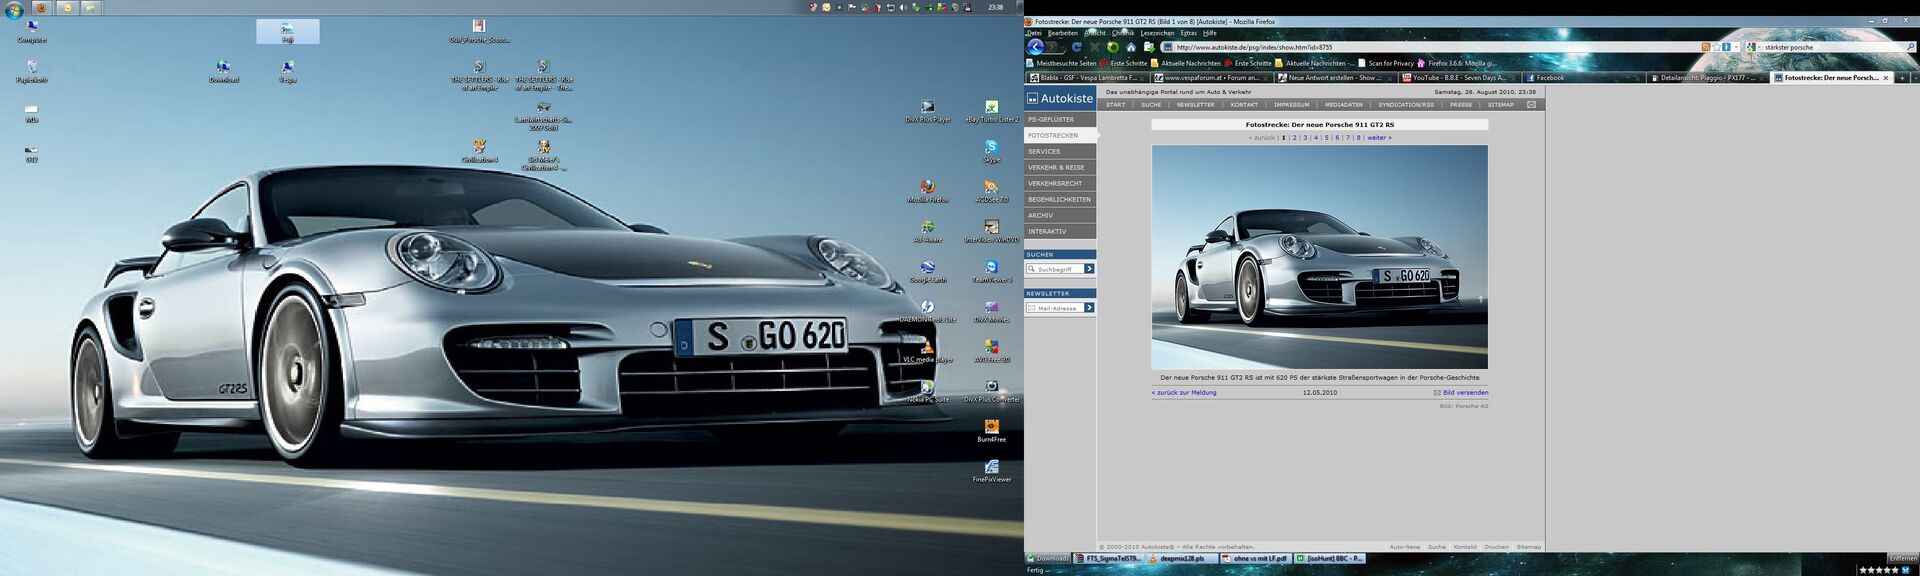Viewport: 1920px width, 576px height.
Task: Click the RSS feed icon in address bar
Action: [1705, 47]
